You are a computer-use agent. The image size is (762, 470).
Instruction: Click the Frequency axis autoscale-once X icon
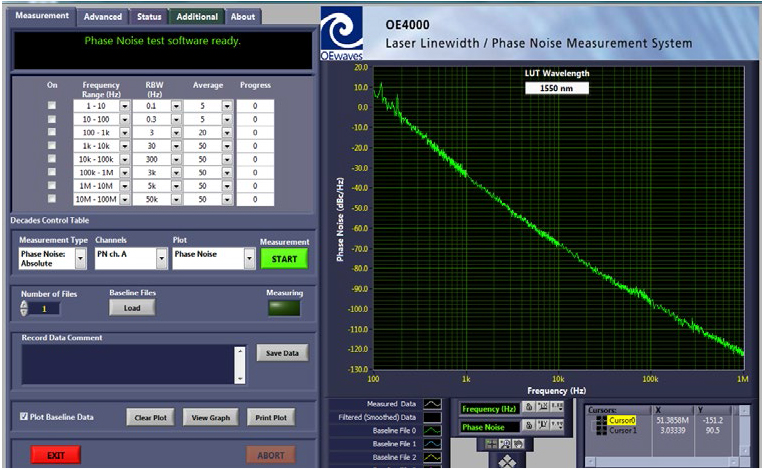tap(543, 407)
